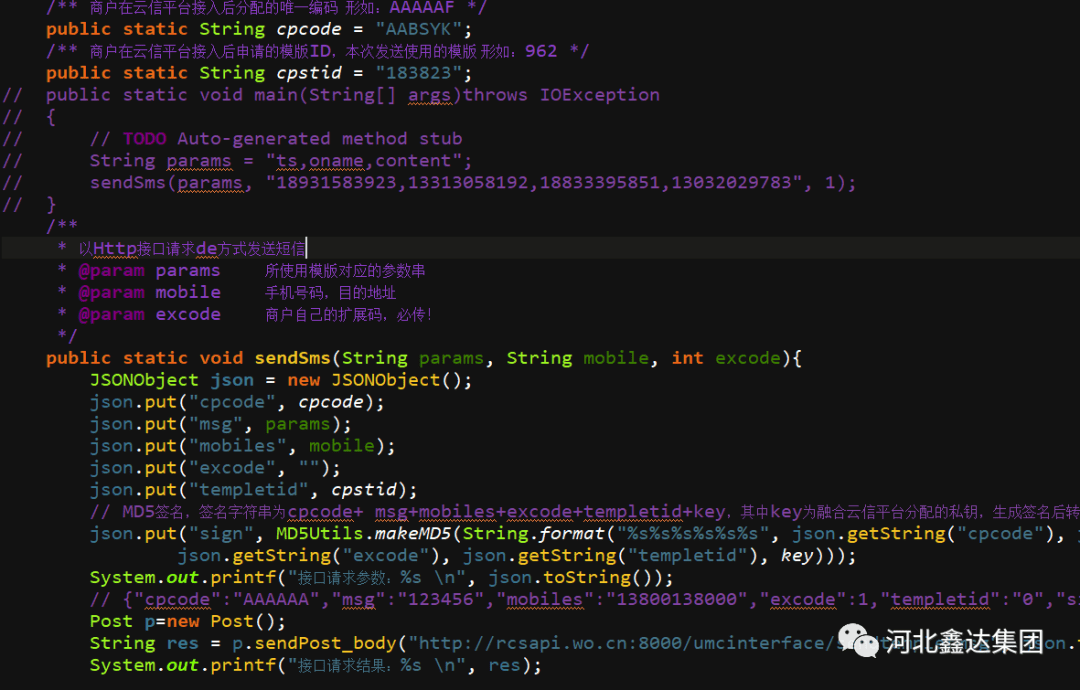Screen dimensions: 1080x690
Task: Click the "183823" template ID string
Action: point(421,73)
